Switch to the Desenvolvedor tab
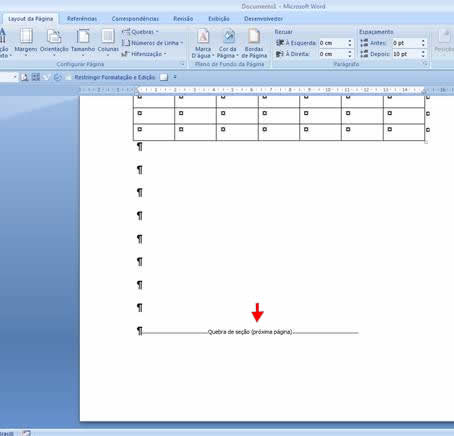The height and width of the screenshot is (436, 454). (263, 19)
